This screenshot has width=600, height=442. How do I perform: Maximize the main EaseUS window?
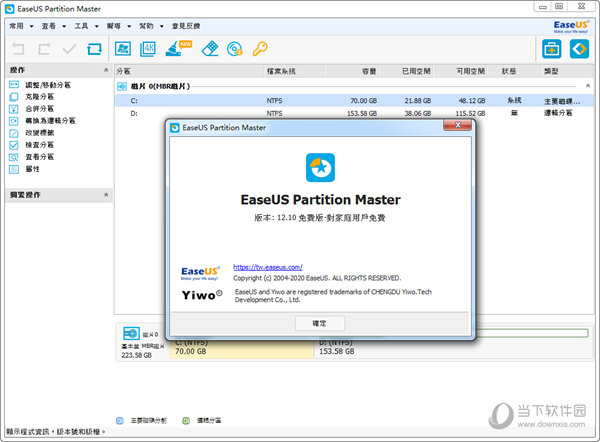tap(559, 7)
